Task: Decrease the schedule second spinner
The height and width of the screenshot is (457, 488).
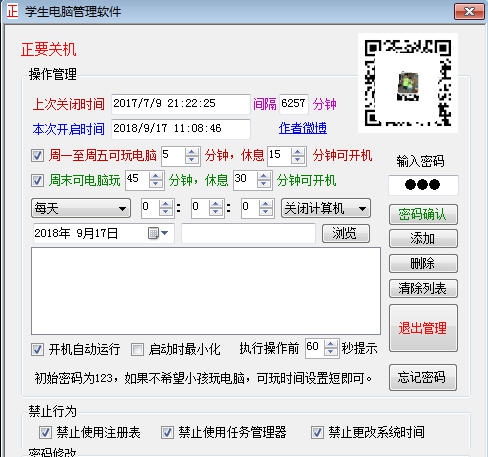Action: [266, 212]
